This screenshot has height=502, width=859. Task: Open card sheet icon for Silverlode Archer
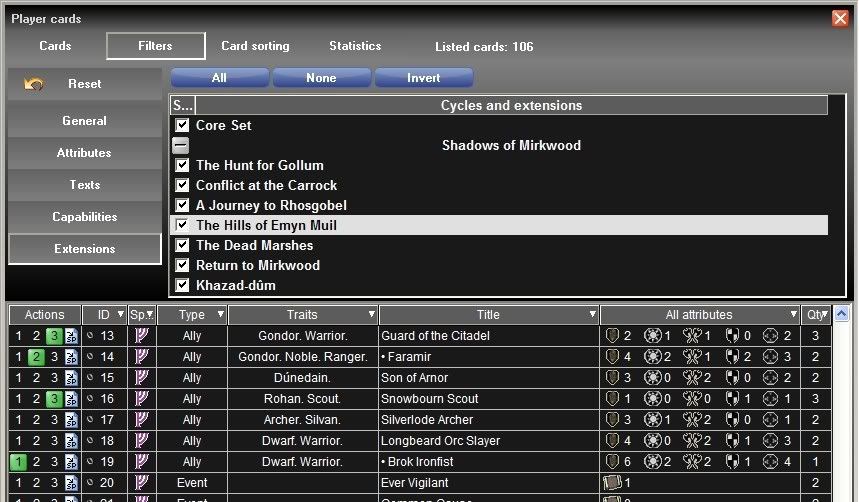tap(71, 420)
